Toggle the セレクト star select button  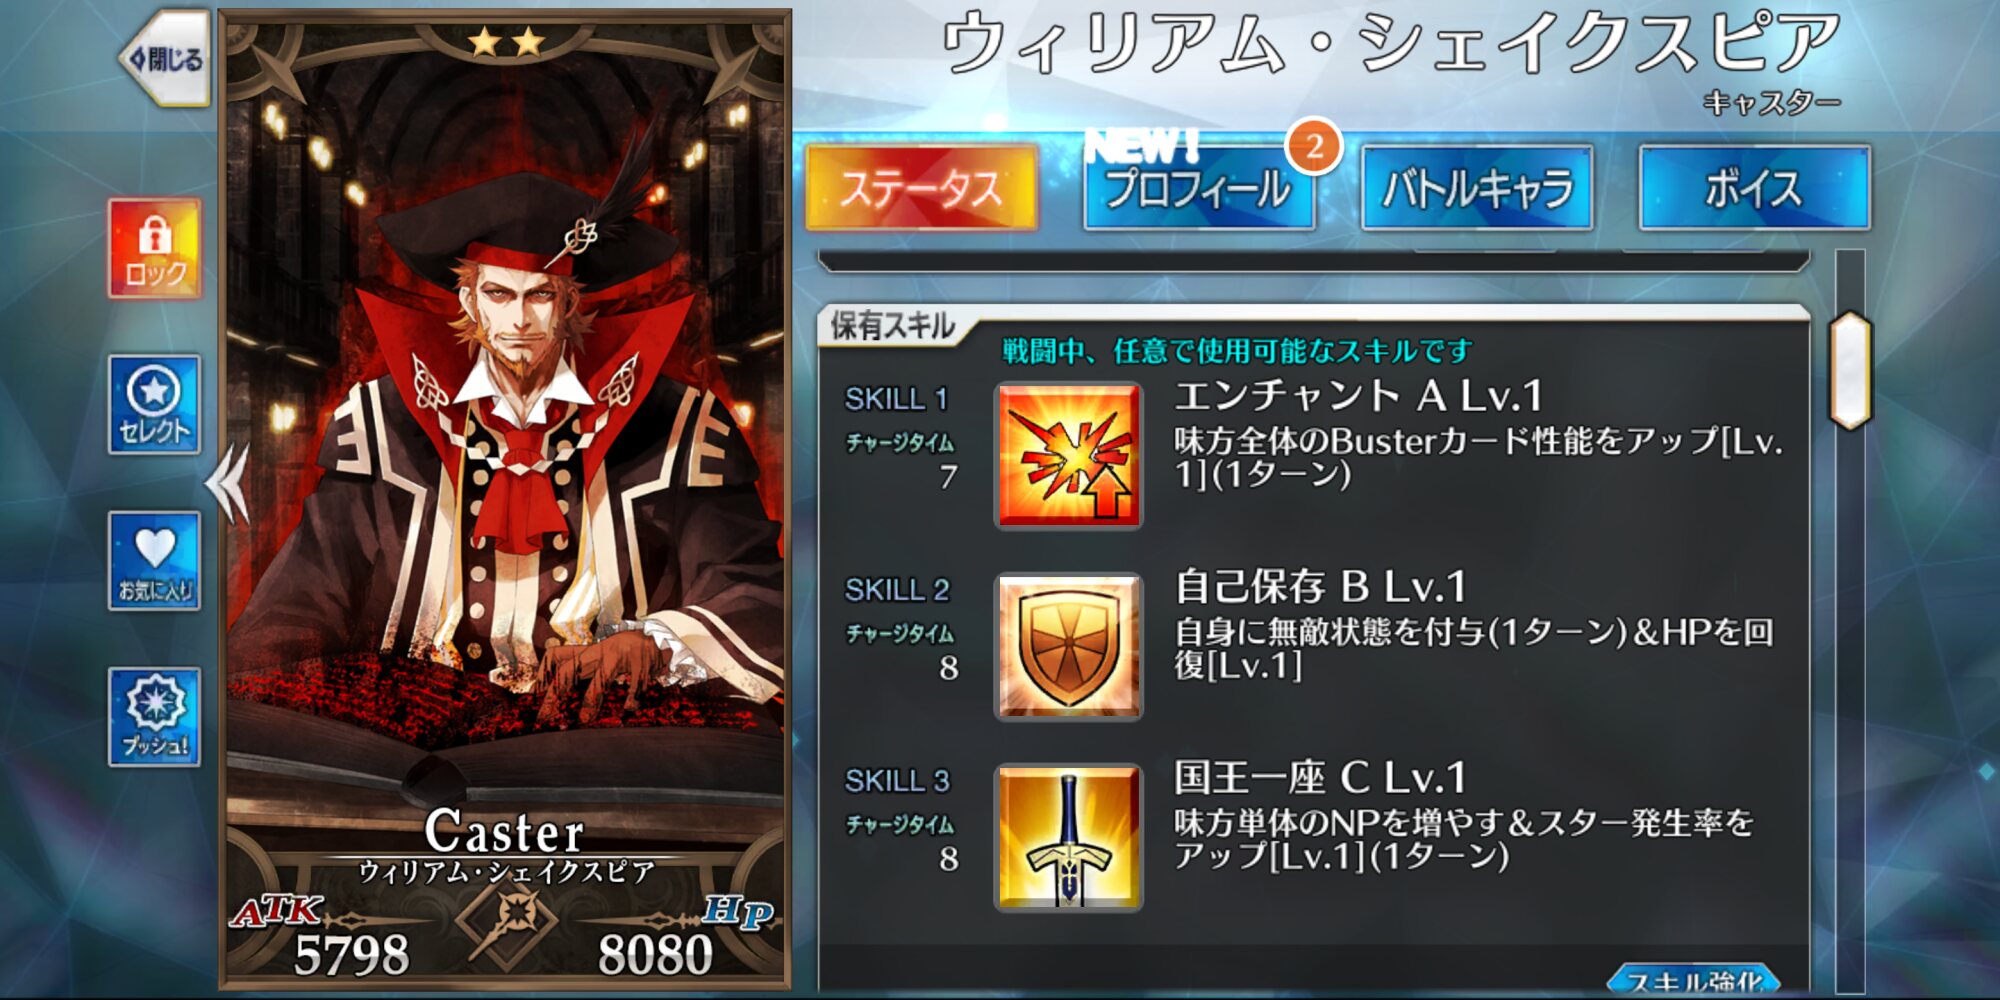point(155,405)
